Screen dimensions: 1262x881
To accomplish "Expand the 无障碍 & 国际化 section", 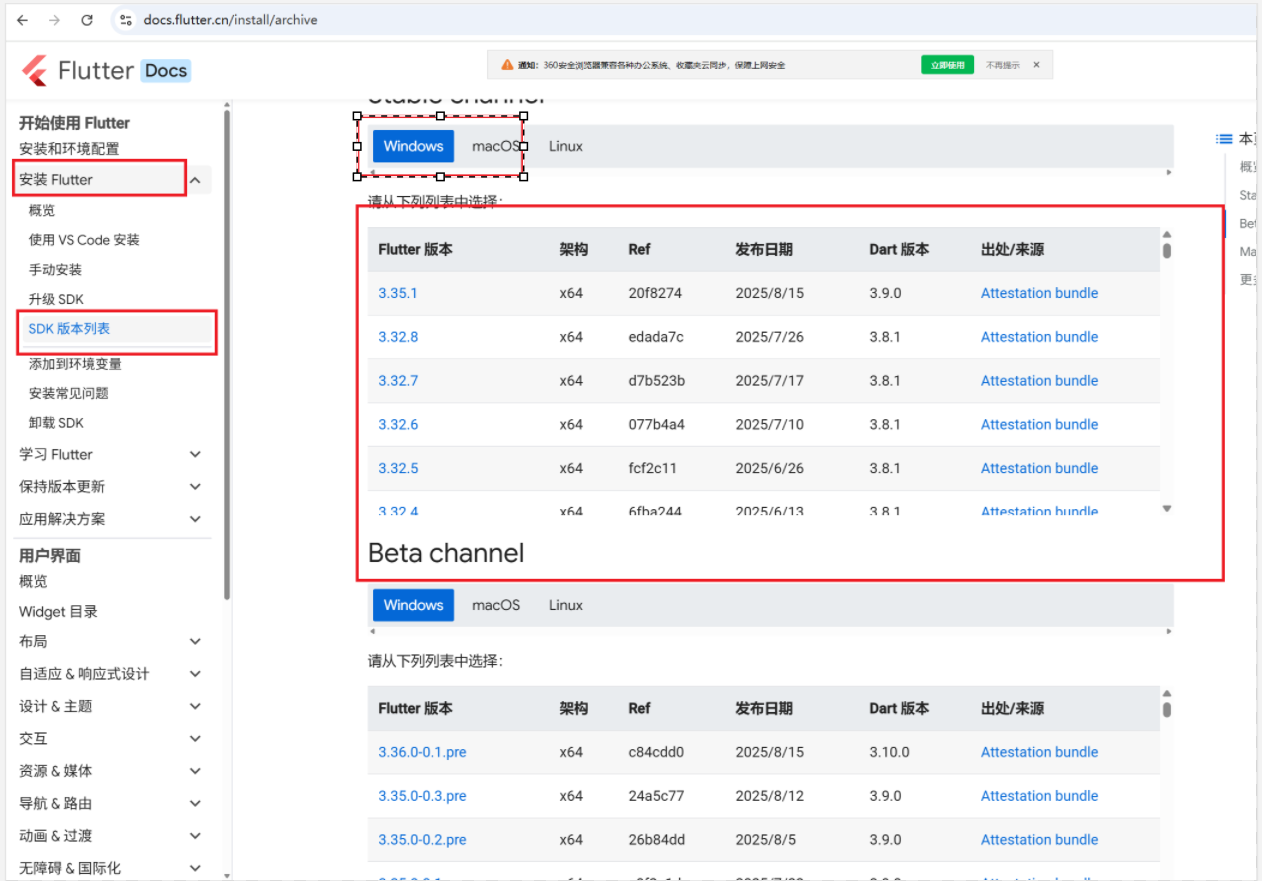I will [195, 868].
